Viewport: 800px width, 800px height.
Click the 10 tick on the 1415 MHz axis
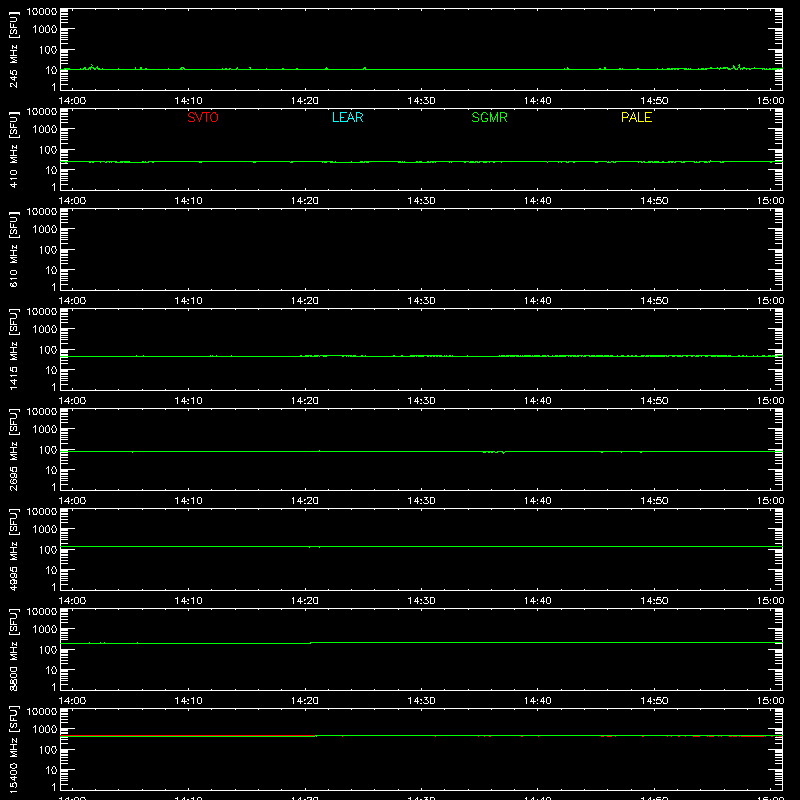tap(51, 370)
